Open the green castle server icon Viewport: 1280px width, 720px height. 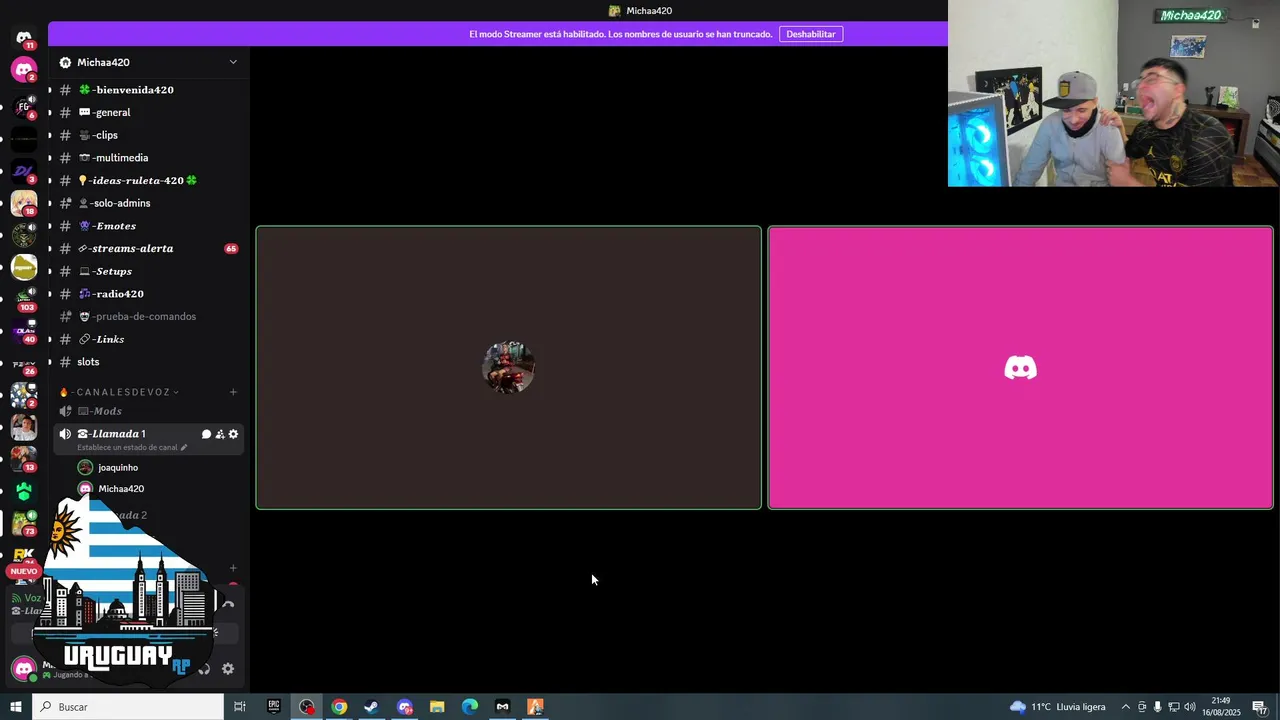(24, 491)
